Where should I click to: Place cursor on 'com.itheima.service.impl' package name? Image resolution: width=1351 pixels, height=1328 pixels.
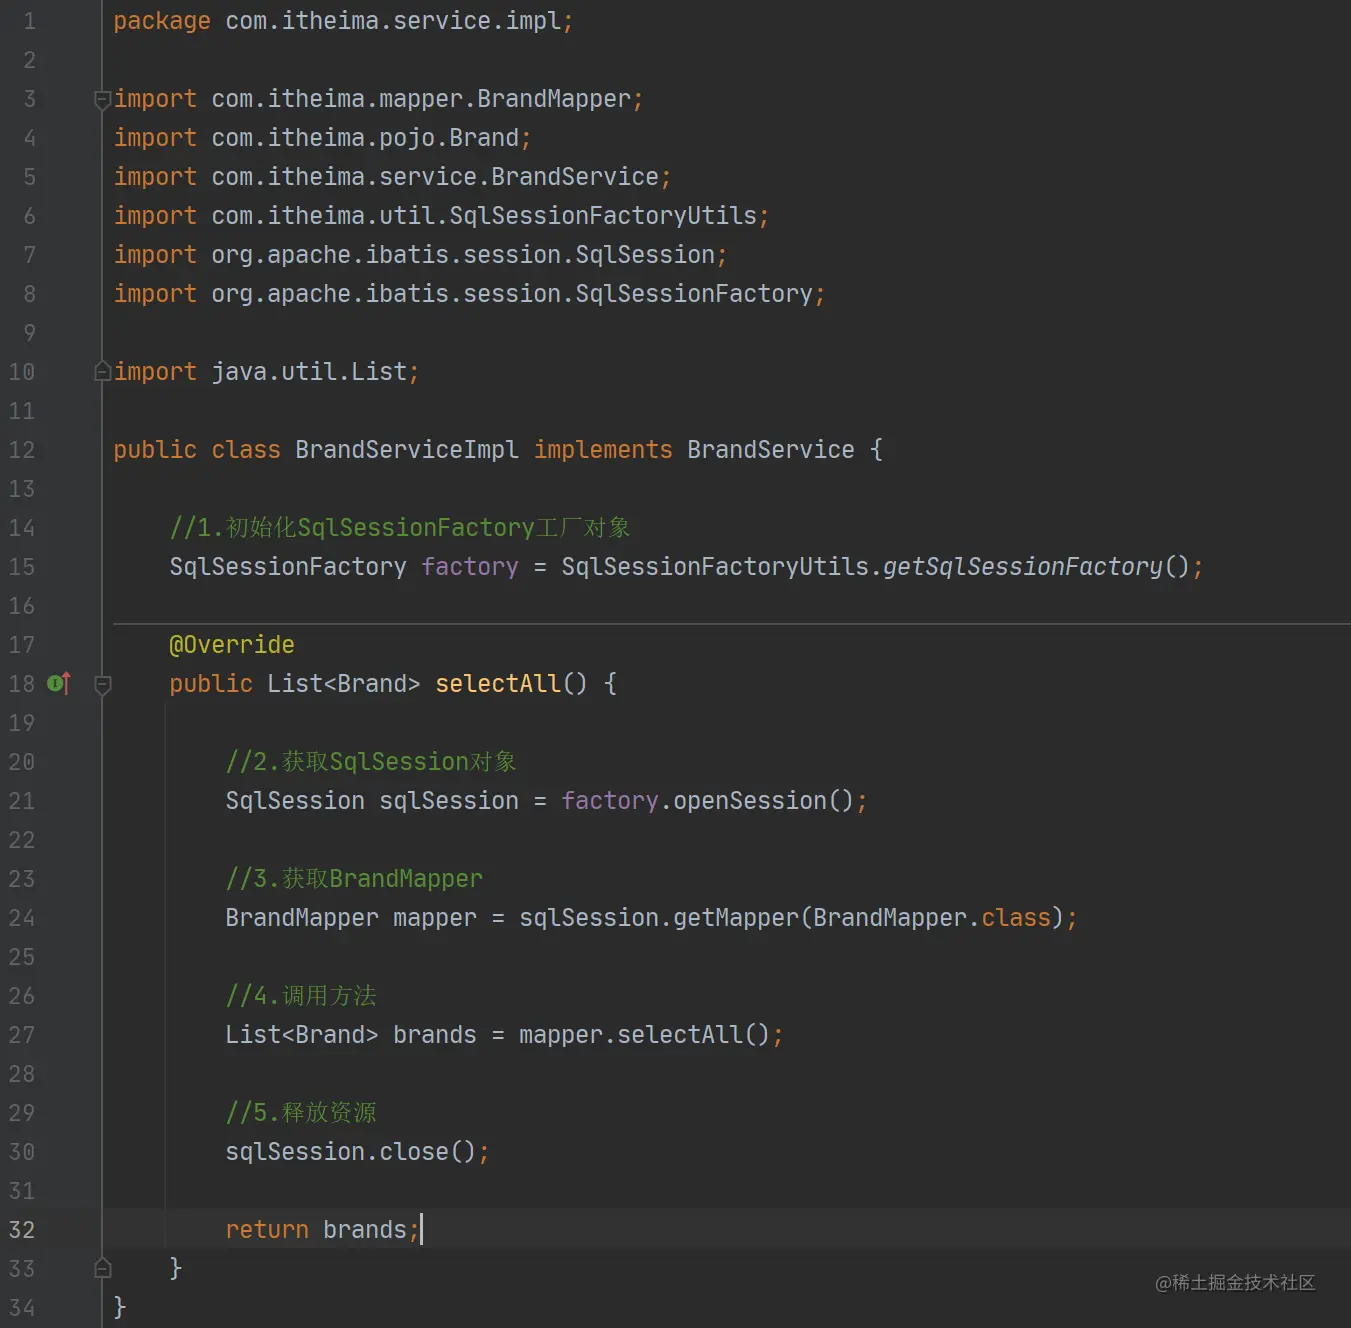393,21
